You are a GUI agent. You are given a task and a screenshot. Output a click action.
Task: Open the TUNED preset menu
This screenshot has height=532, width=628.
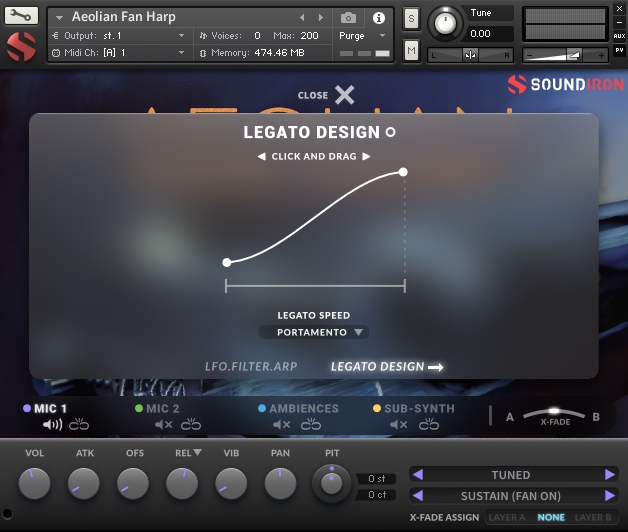511,475
